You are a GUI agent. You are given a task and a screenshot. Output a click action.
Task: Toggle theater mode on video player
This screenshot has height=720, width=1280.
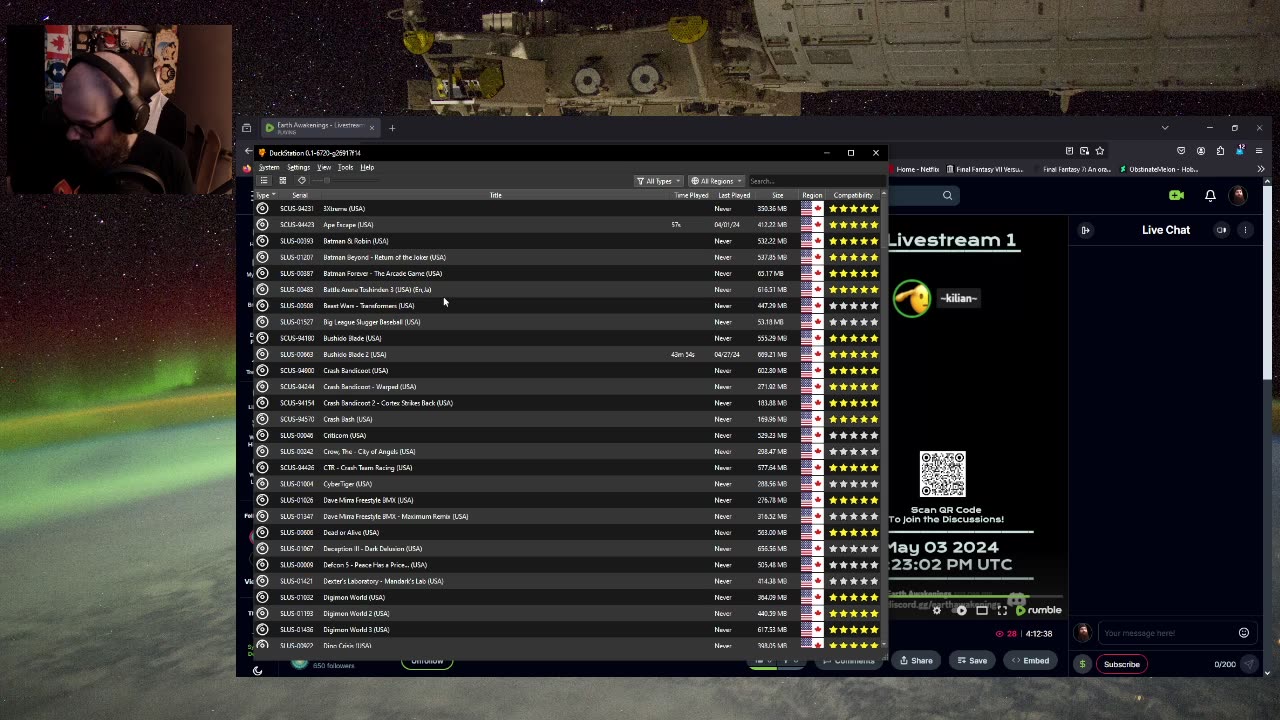pos(982,610)
